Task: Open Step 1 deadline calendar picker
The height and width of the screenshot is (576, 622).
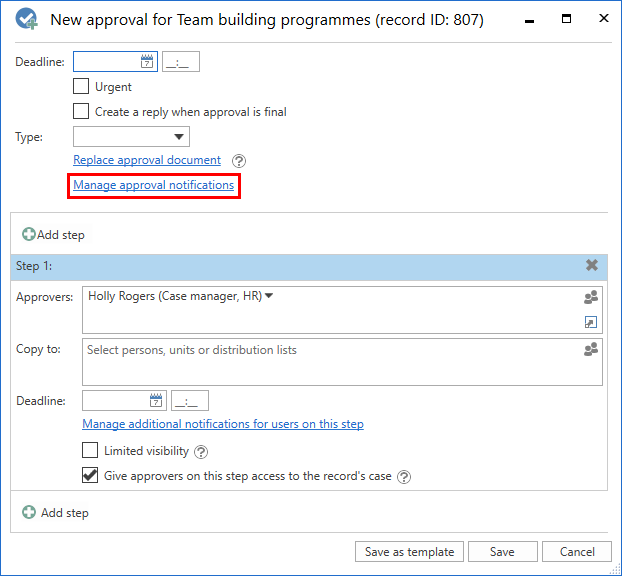Action: (156, 401)
